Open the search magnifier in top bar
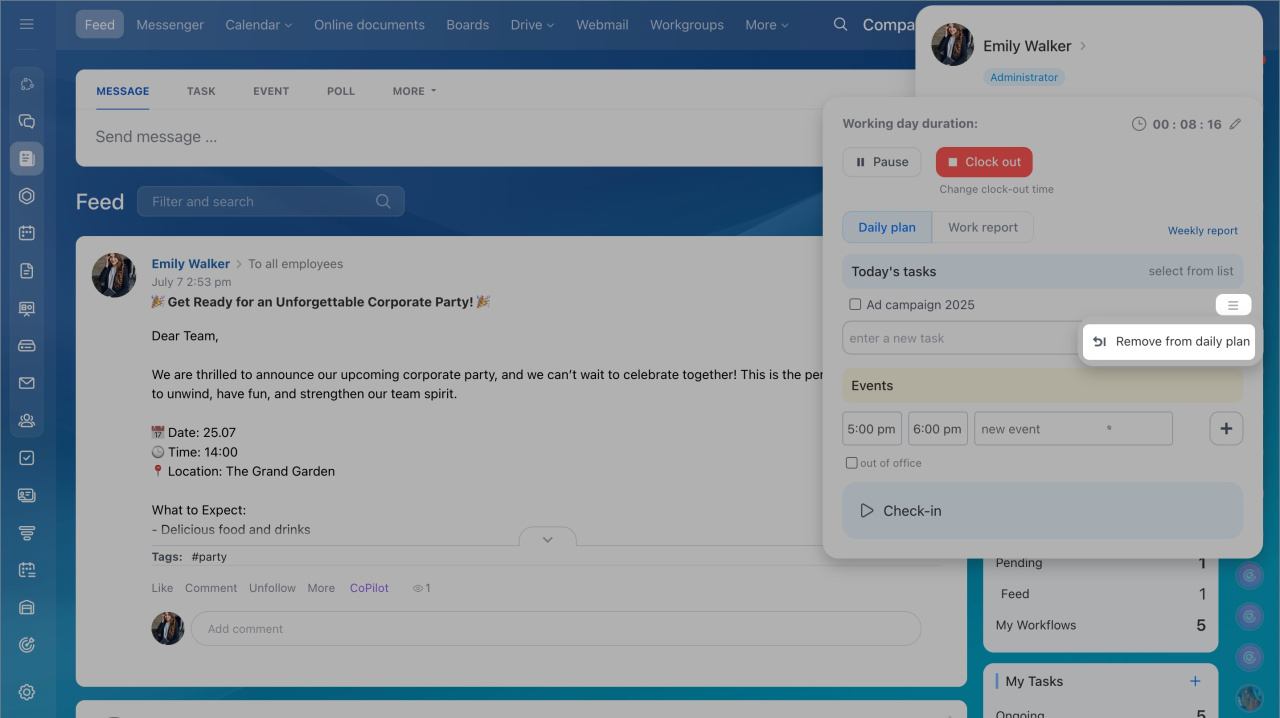The width and height of the screenshot is (1280, 718). (841, 24)
